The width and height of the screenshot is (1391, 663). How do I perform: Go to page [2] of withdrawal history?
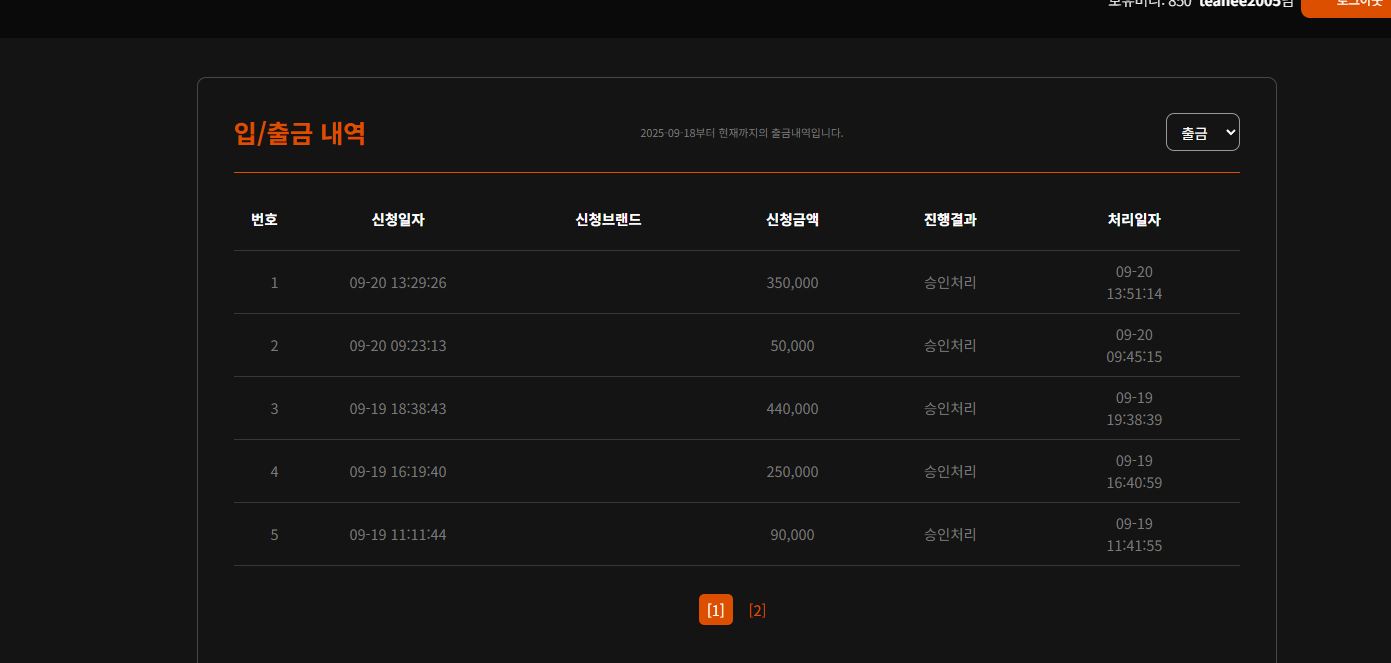757,610
